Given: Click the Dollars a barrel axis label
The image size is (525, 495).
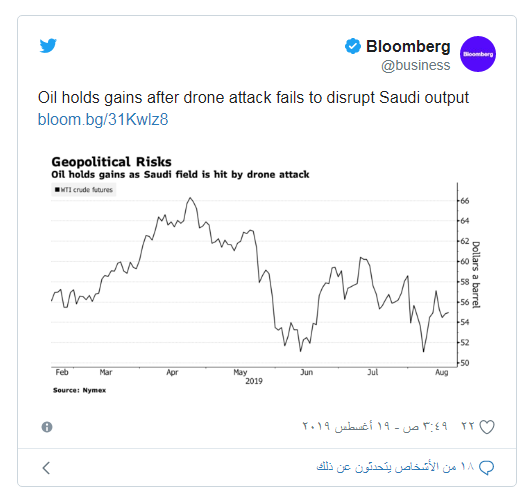Looking at the screenshot, I should point(476,275).
